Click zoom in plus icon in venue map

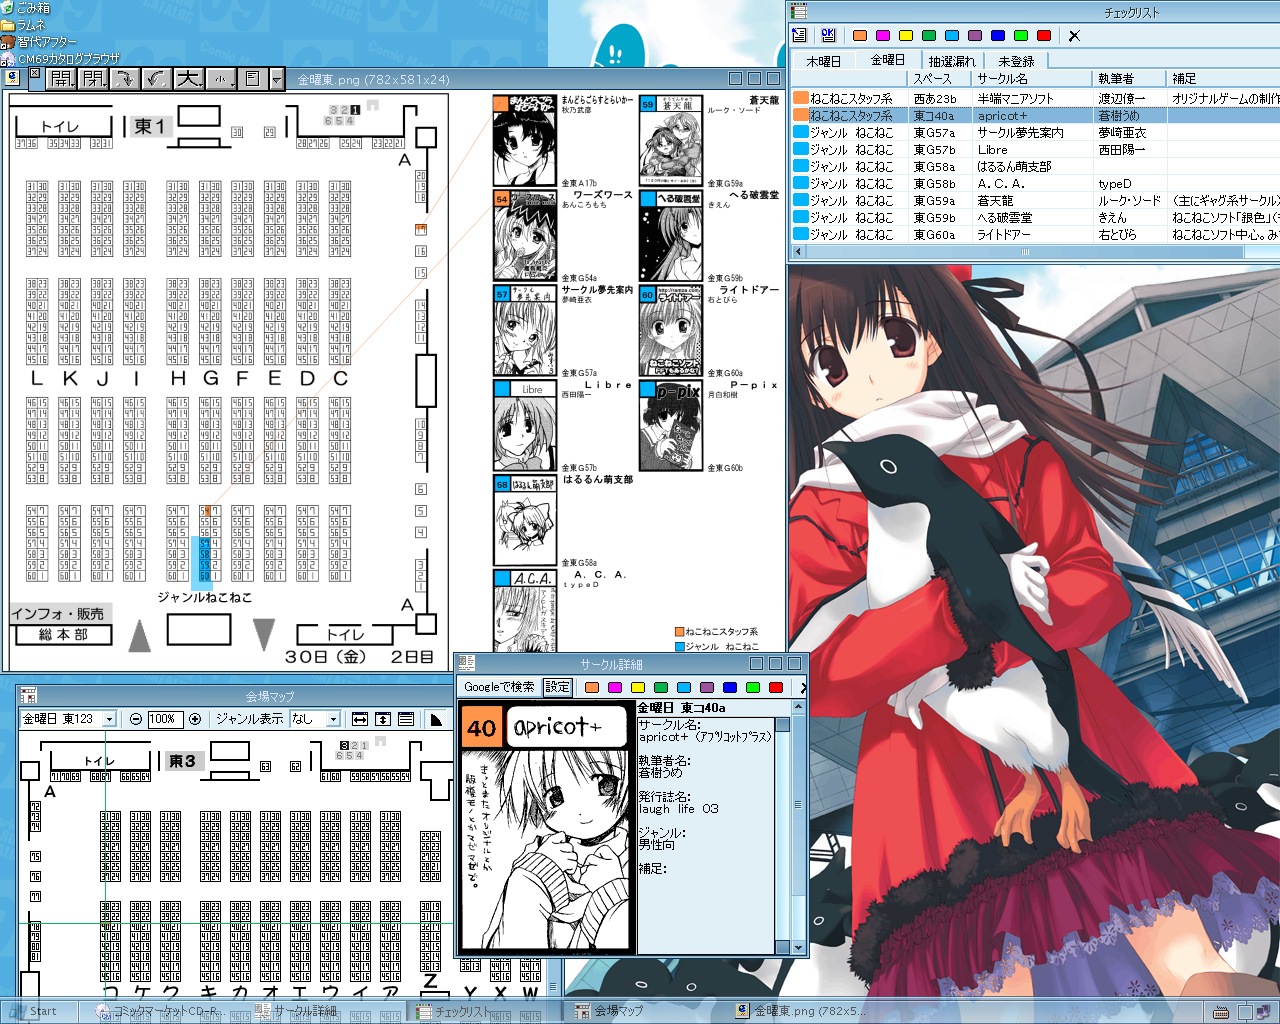[195, 719]
